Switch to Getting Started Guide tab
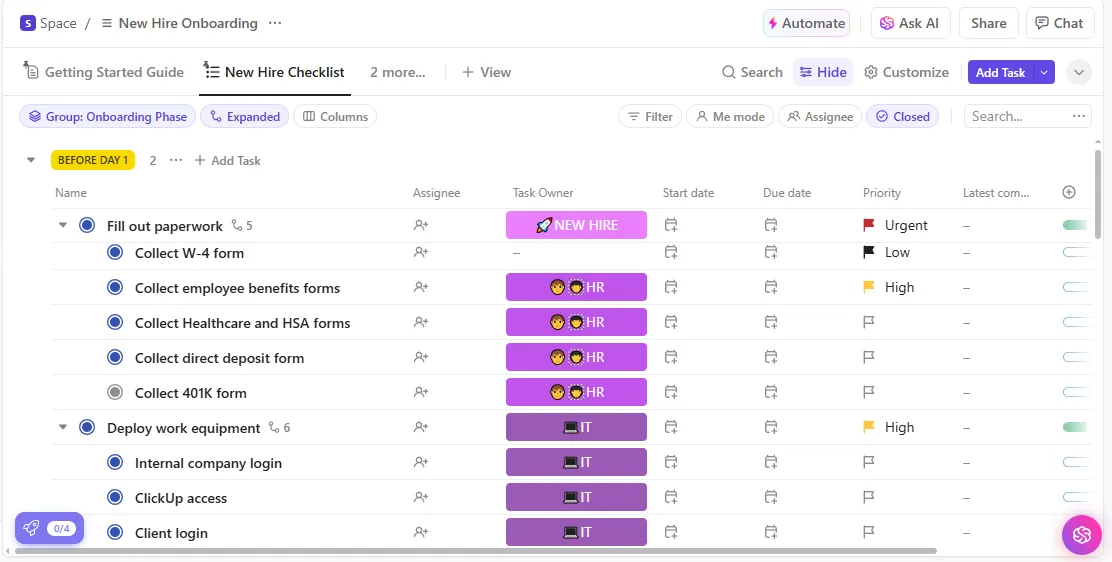 tap(104, 72)
